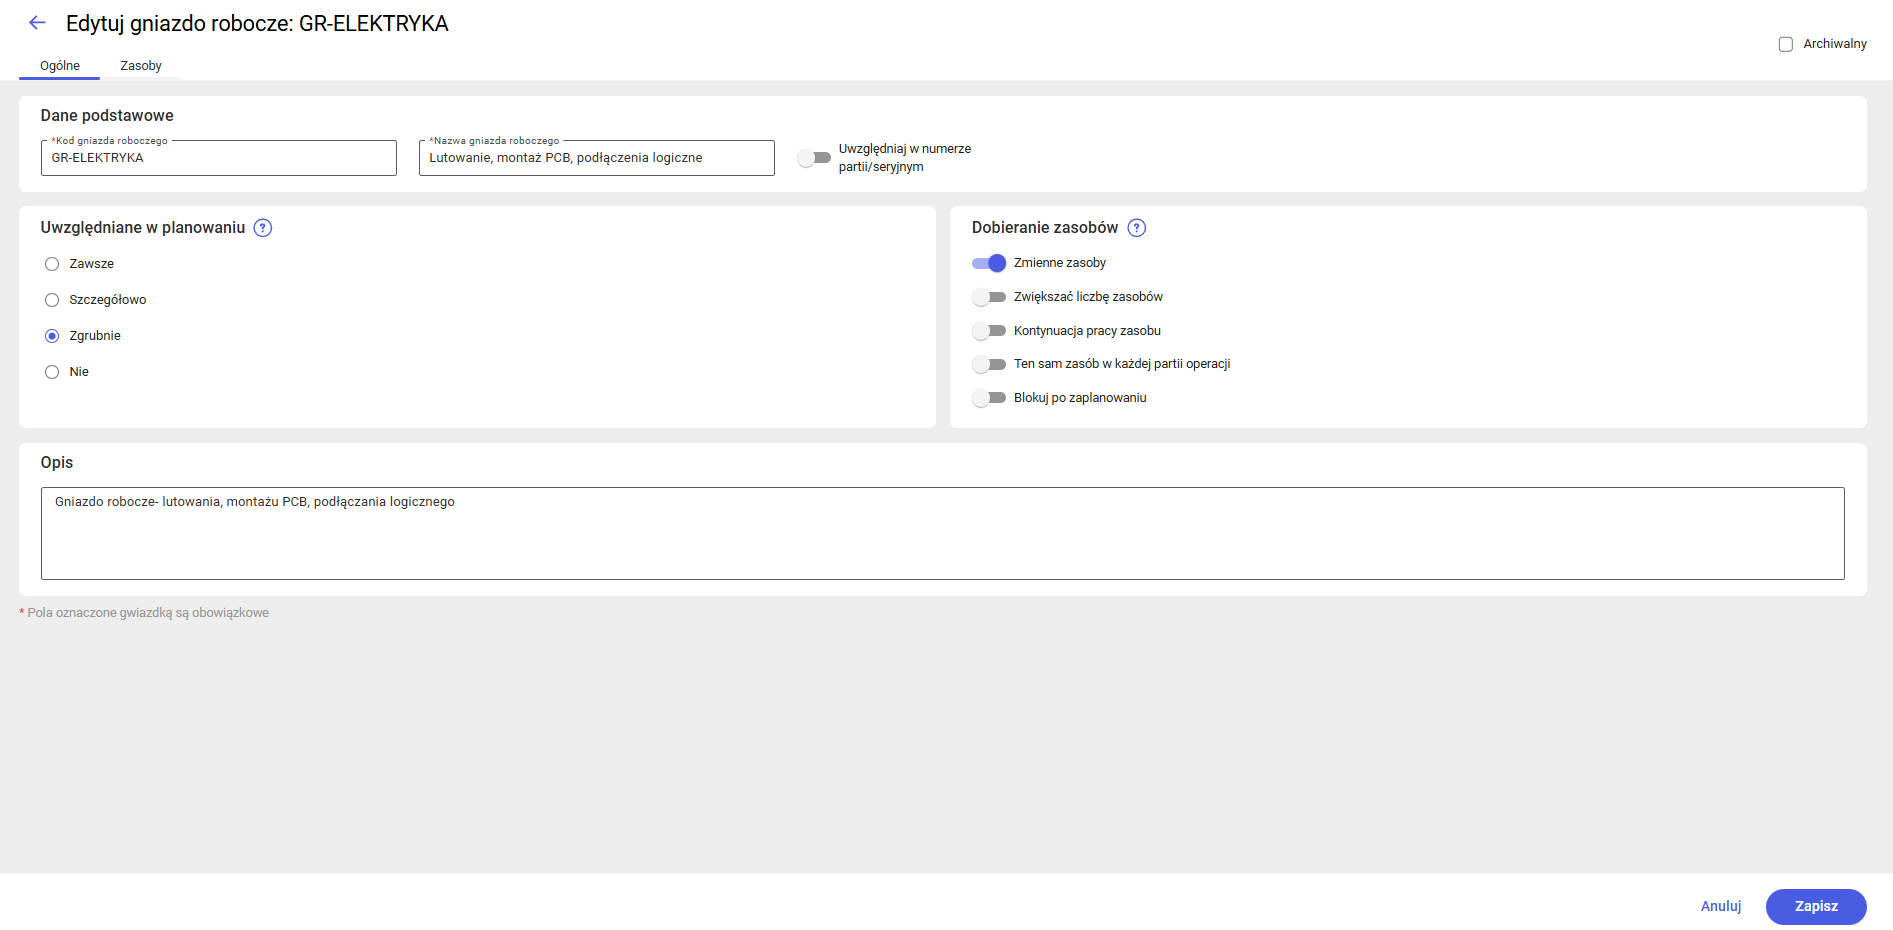Open help icon for Dobieranie zasobów

(x=1136, y=228)
